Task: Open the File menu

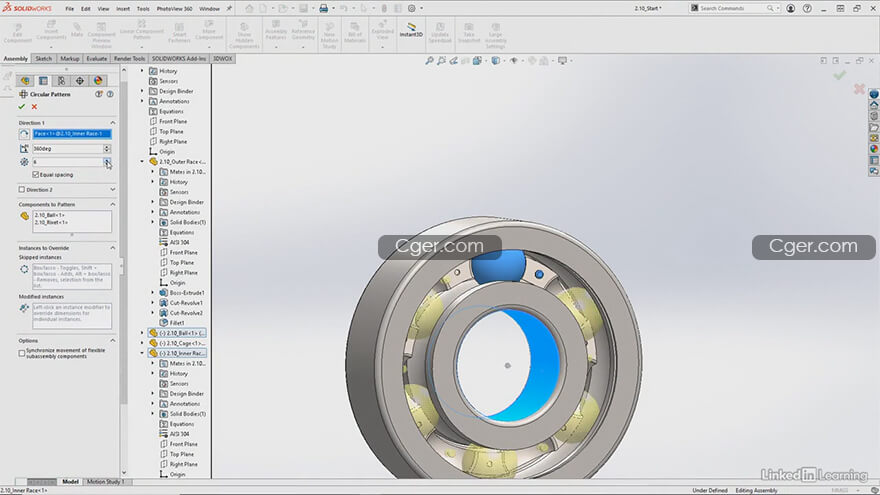Action: click(x=70, y=9)
